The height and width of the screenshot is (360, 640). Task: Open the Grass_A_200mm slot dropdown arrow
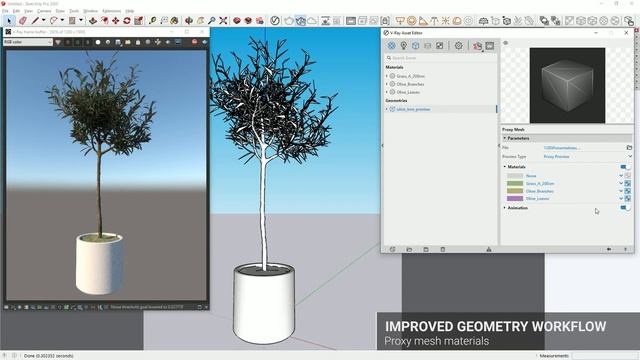(x=621, y=184)
